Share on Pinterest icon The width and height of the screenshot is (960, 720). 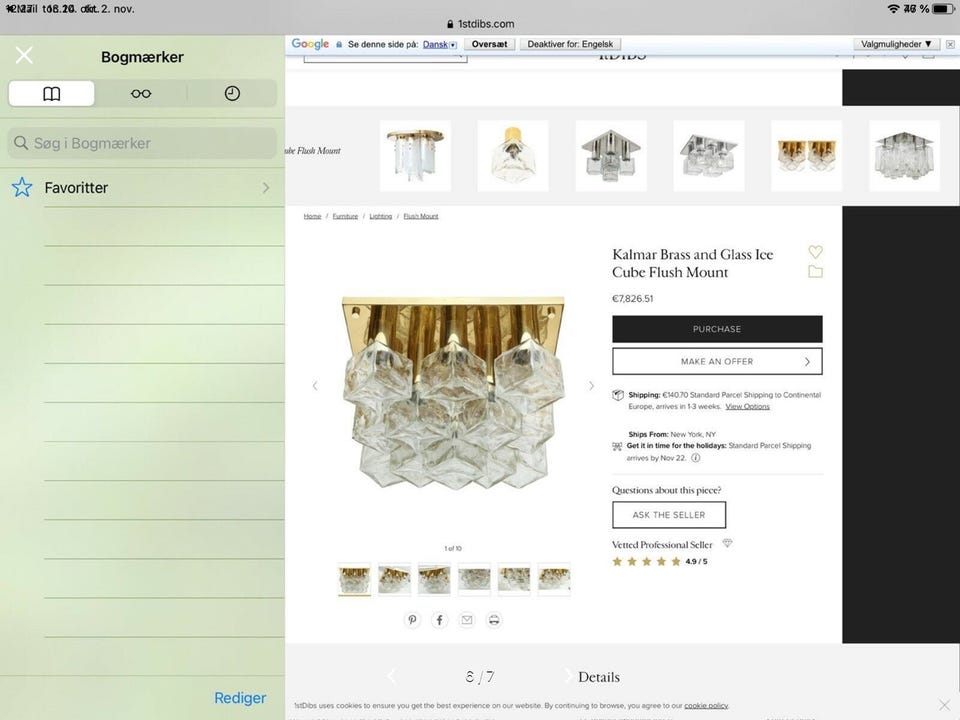412,620
